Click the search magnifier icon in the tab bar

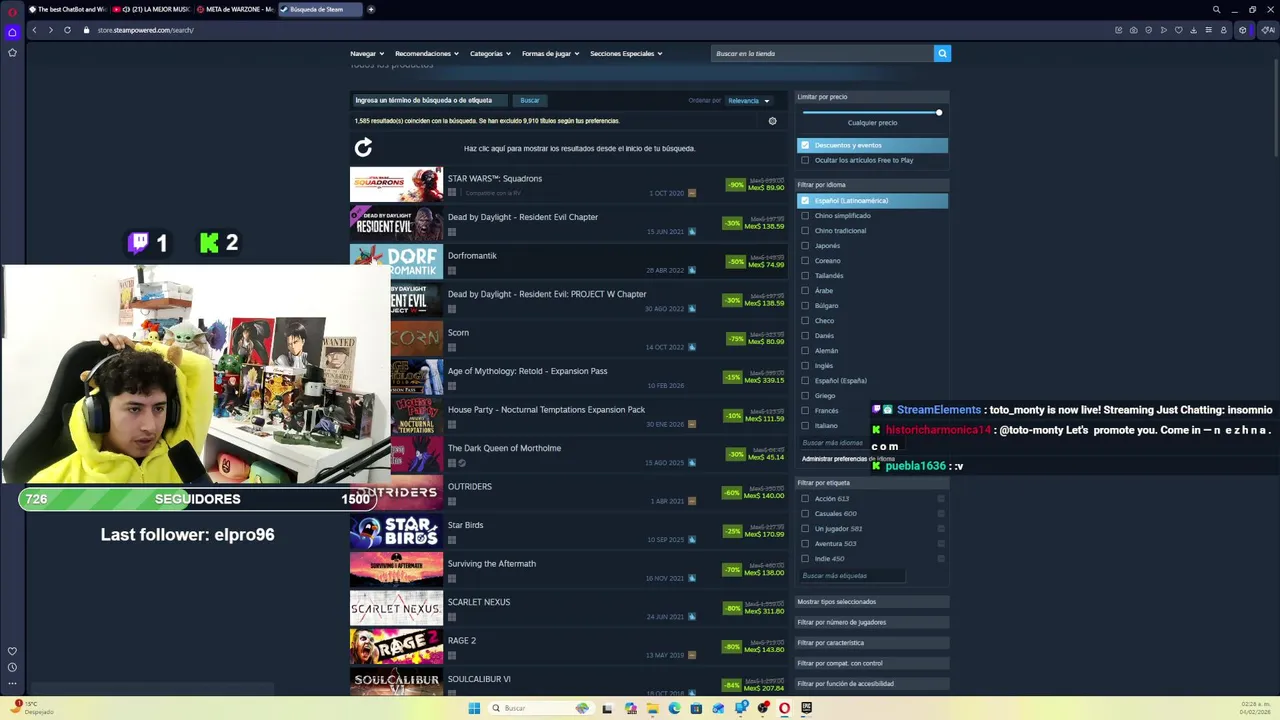[x=1216, y=9]
